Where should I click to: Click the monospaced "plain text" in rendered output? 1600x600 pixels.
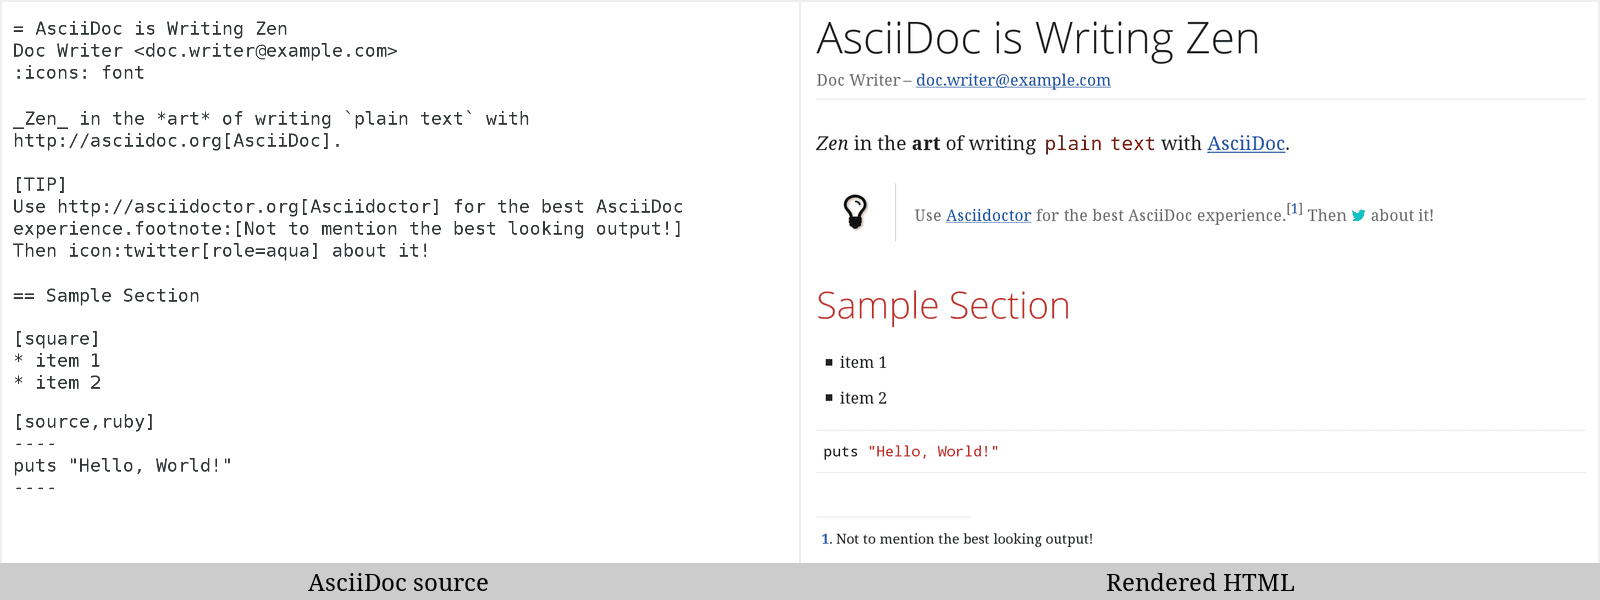click(x=1099, y=144)
